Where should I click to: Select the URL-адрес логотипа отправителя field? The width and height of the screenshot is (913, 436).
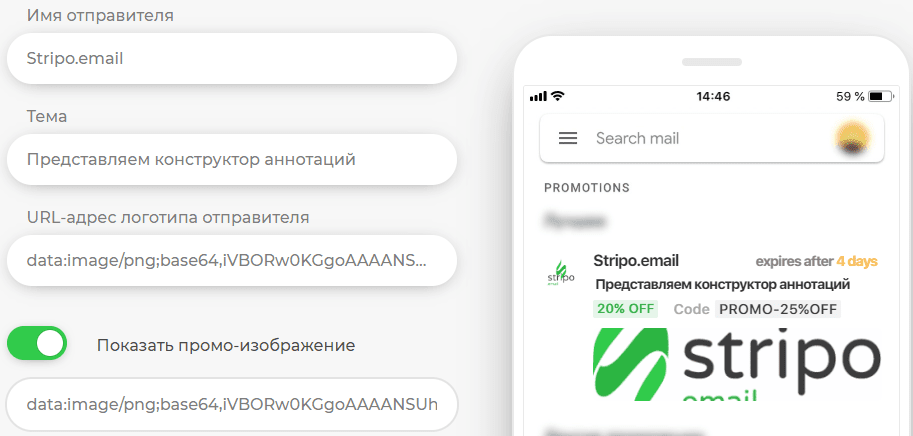click(x=232, y=260)
